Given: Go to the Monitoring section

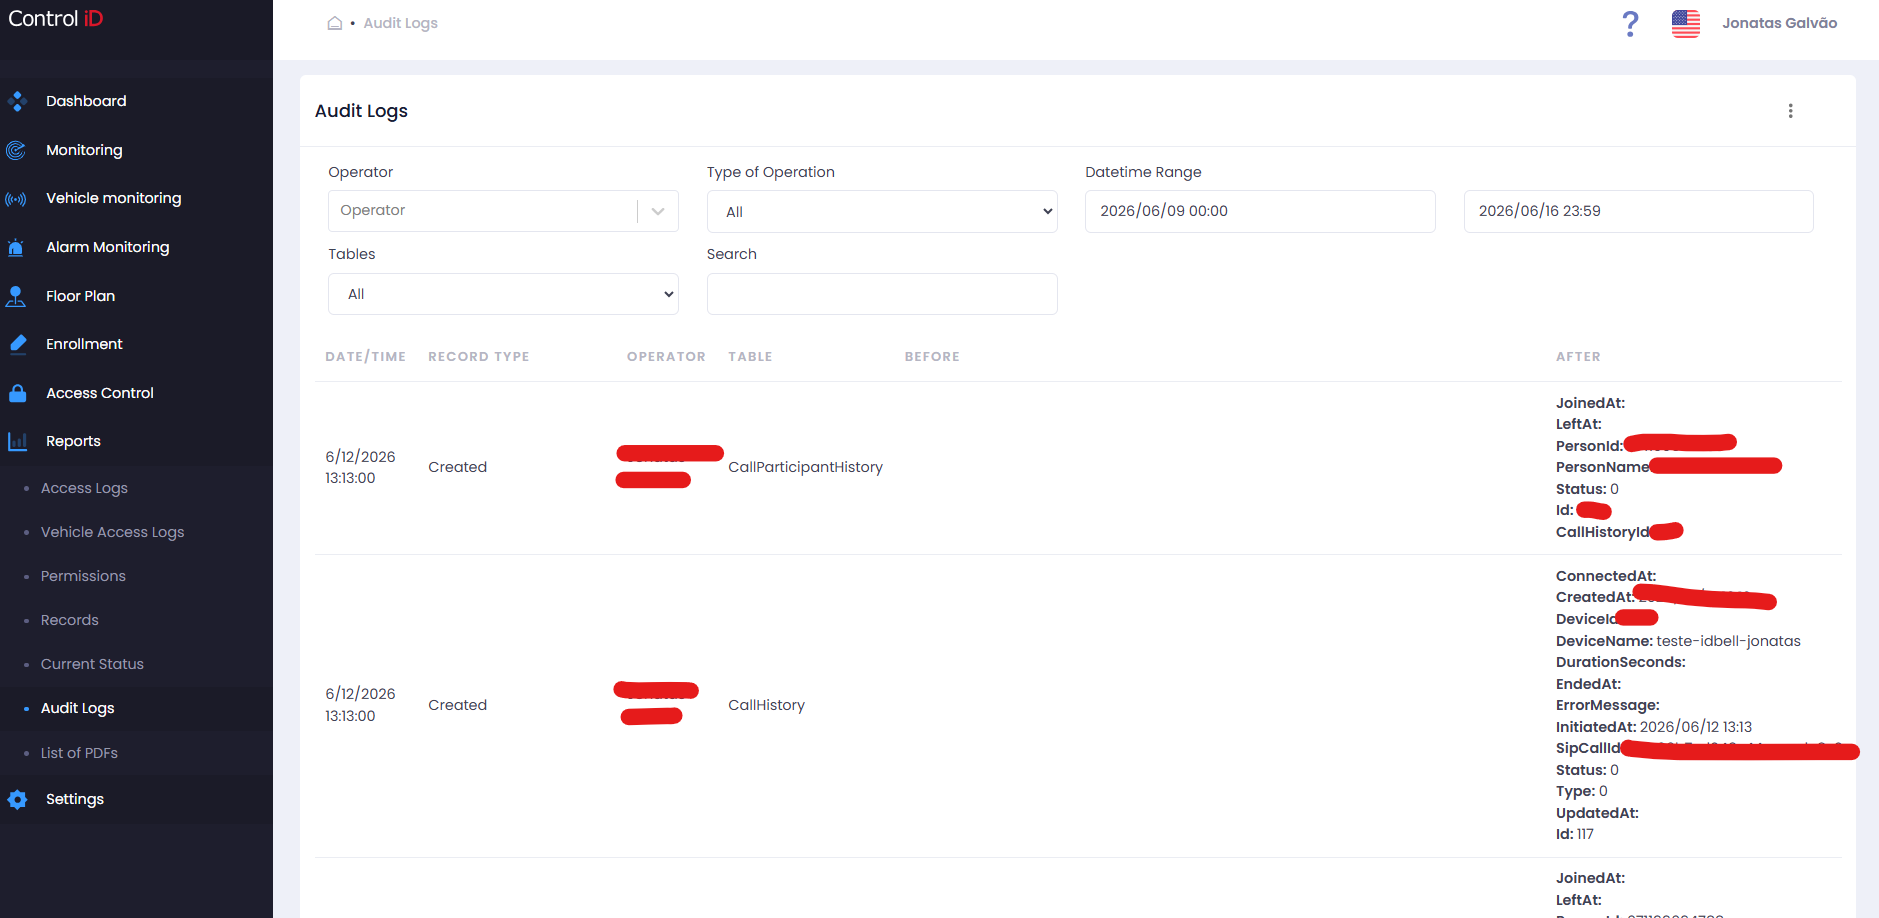Looking at the screenshot, I should tap(84, 150).
